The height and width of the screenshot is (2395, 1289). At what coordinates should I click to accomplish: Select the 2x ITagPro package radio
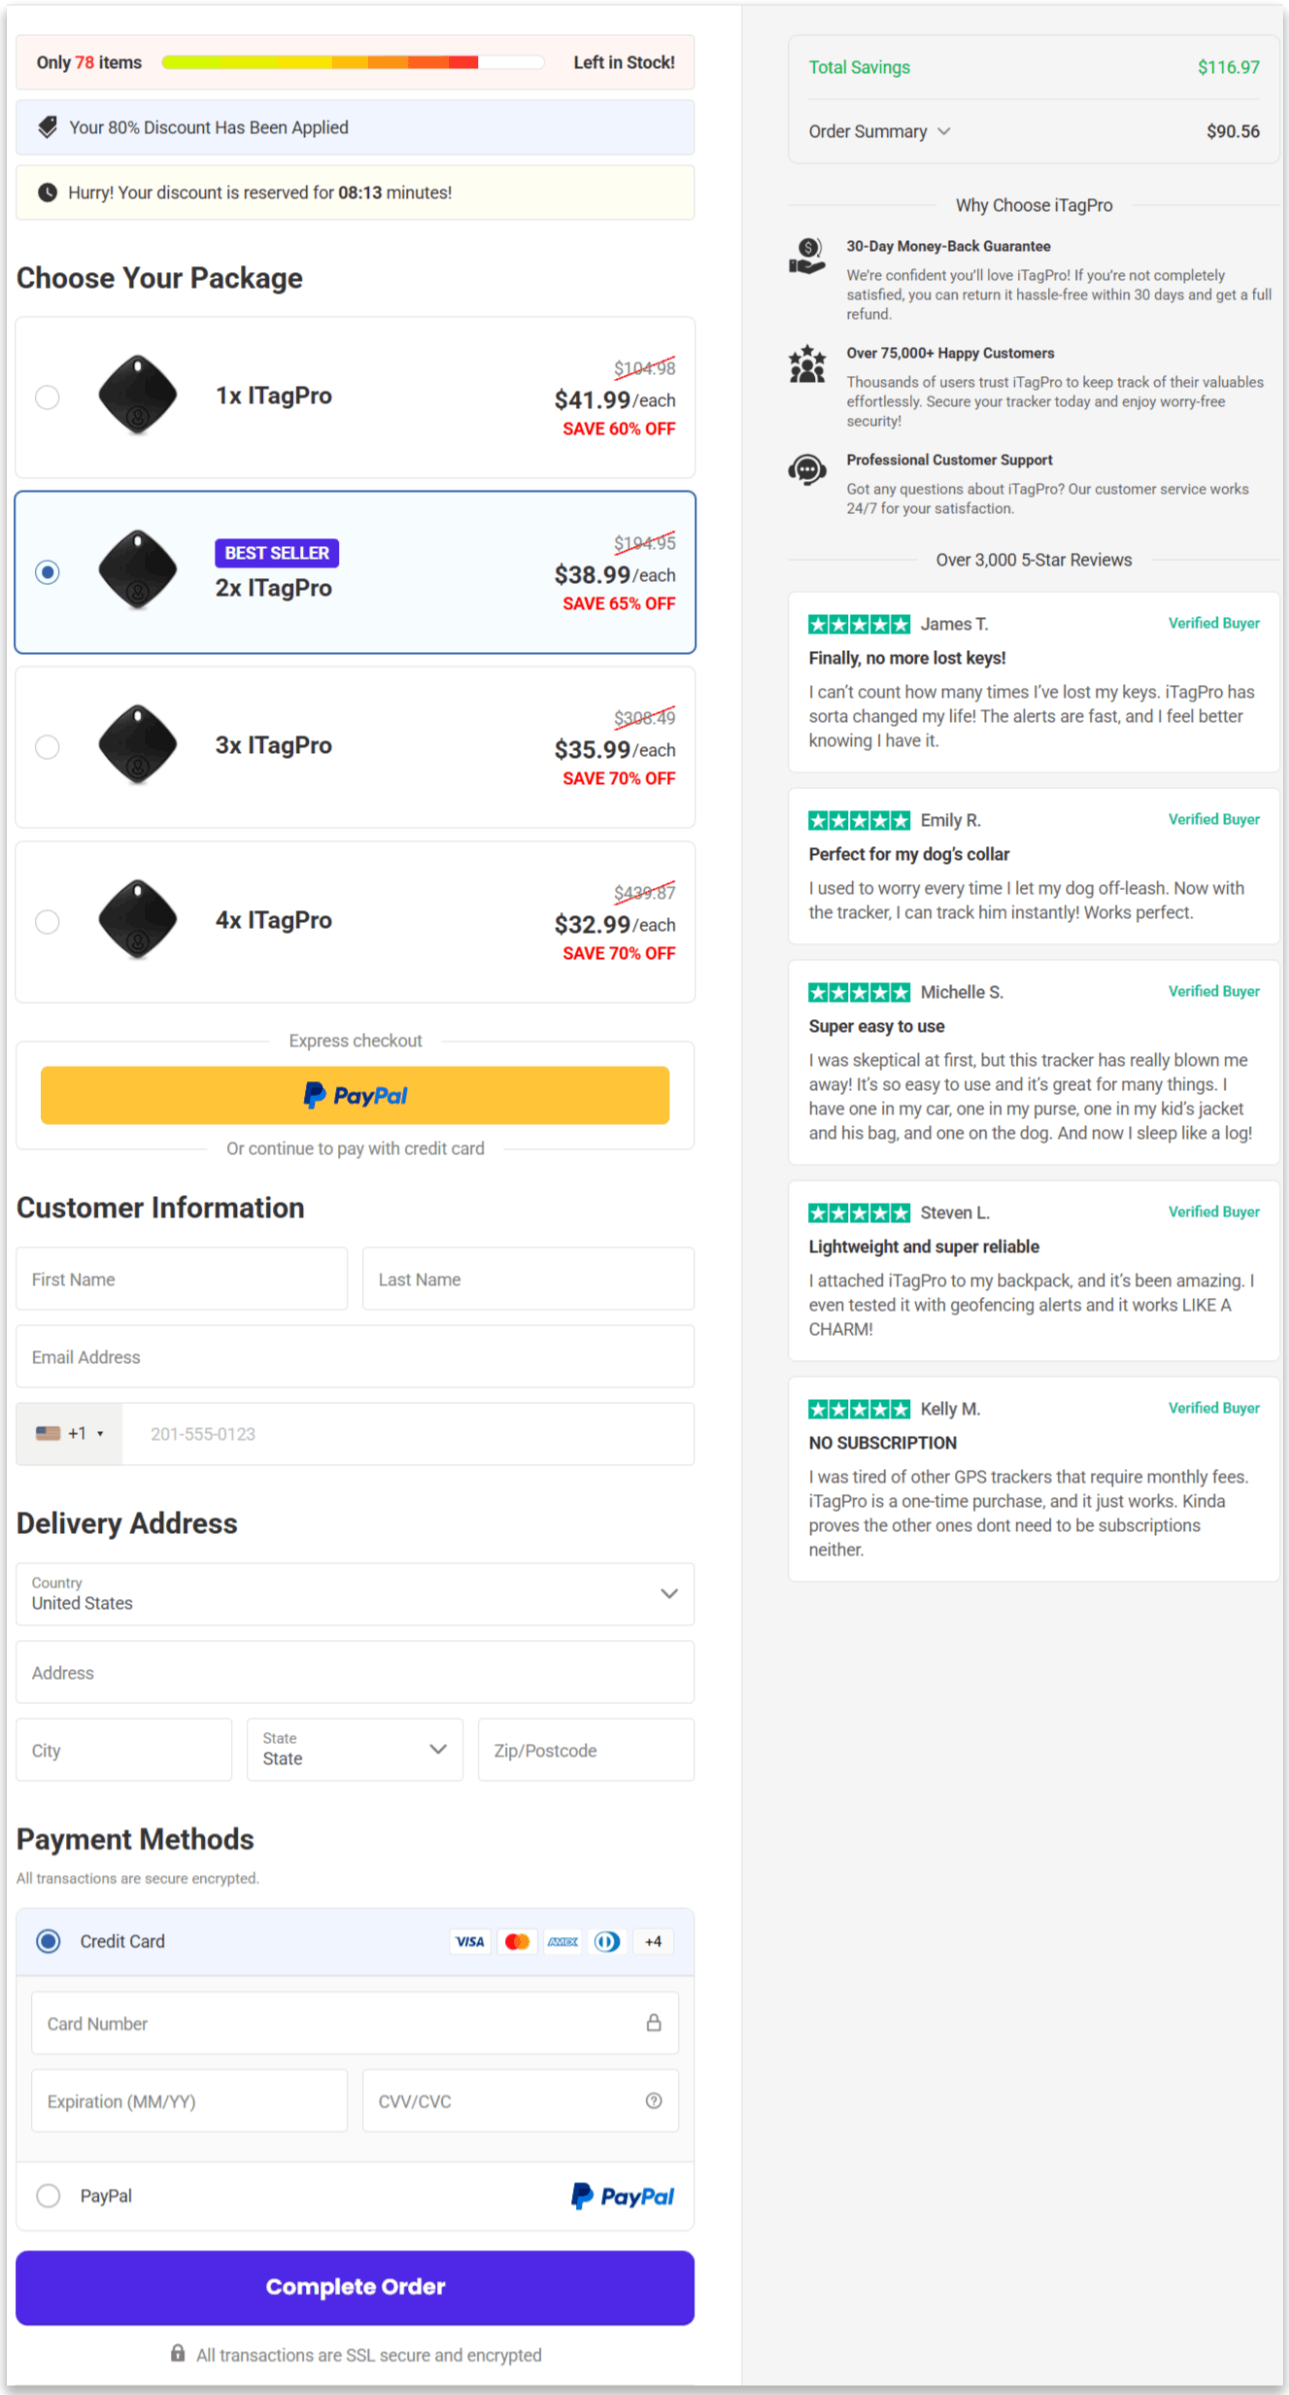coord(47,572)
